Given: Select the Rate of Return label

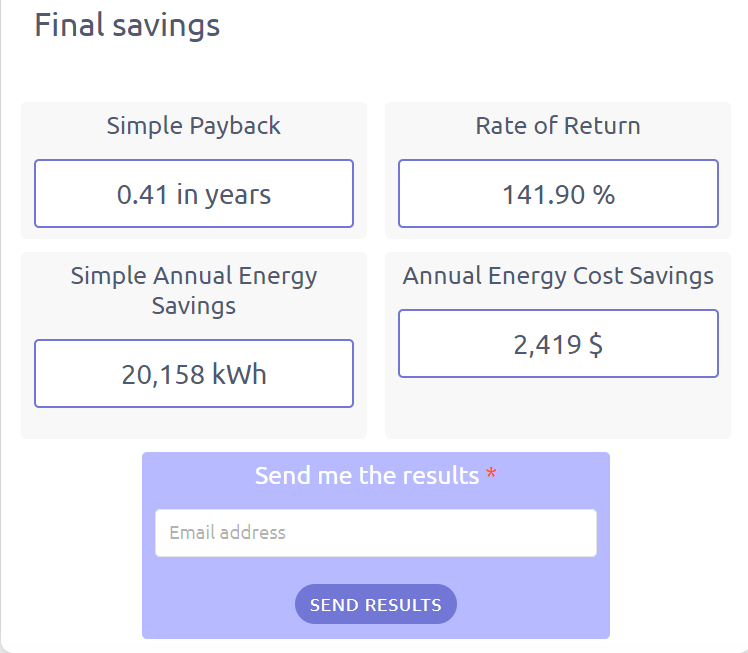Looking at the screenshot, I should [558, 126].
